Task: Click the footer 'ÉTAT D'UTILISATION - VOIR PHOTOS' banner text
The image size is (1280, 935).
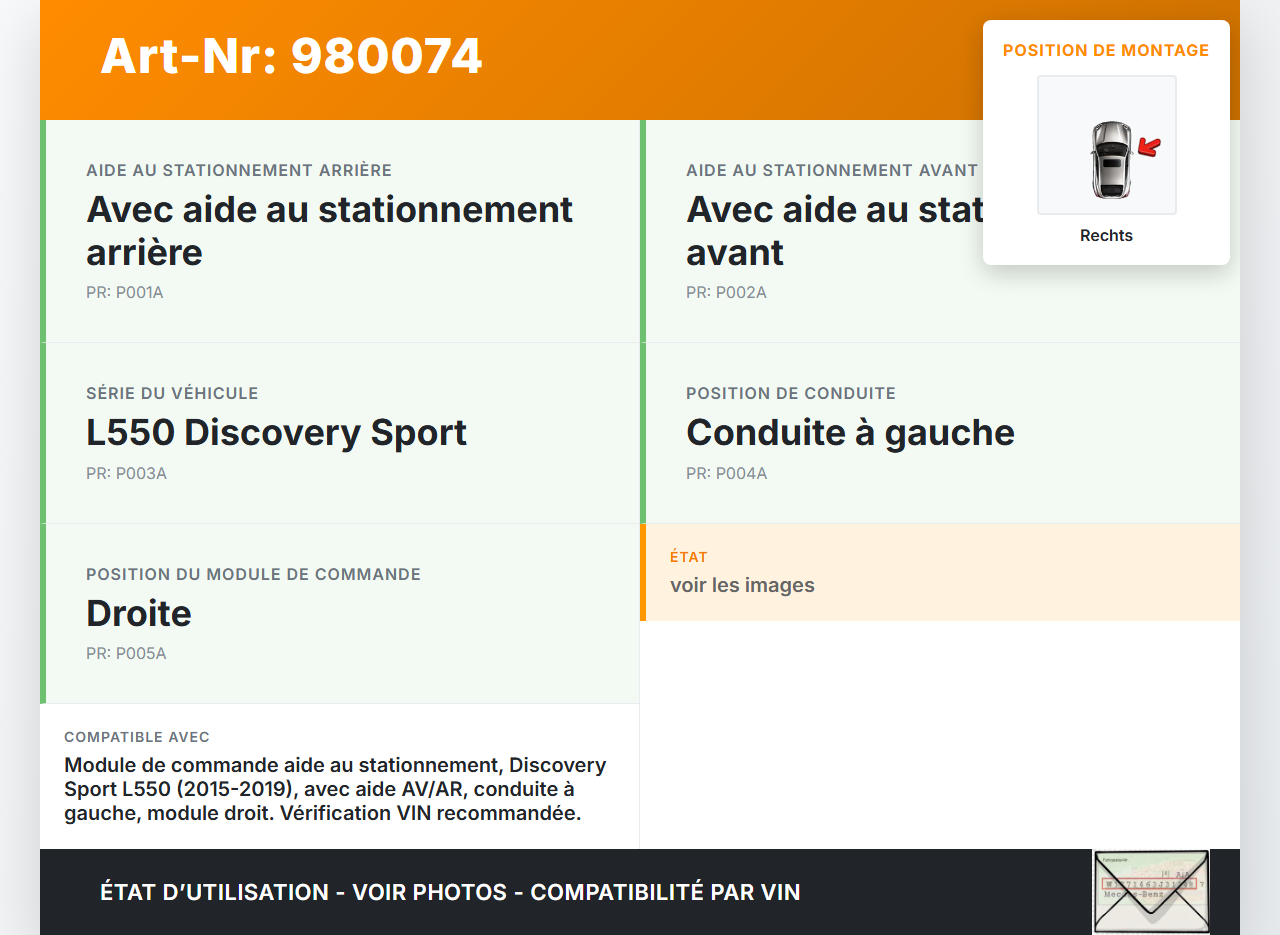Action: [x=450, y=892]
